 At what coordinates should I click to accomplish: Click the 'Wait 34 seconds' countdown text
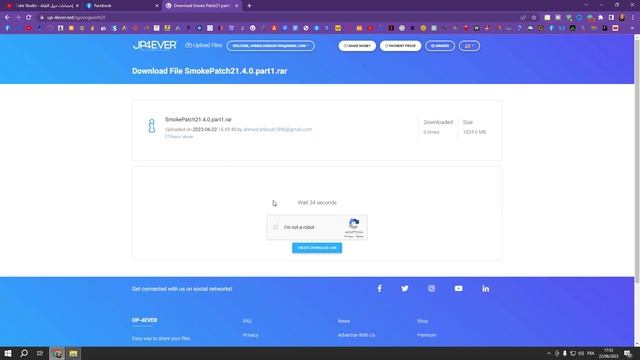pyautogui.click(x=317, y=202)
